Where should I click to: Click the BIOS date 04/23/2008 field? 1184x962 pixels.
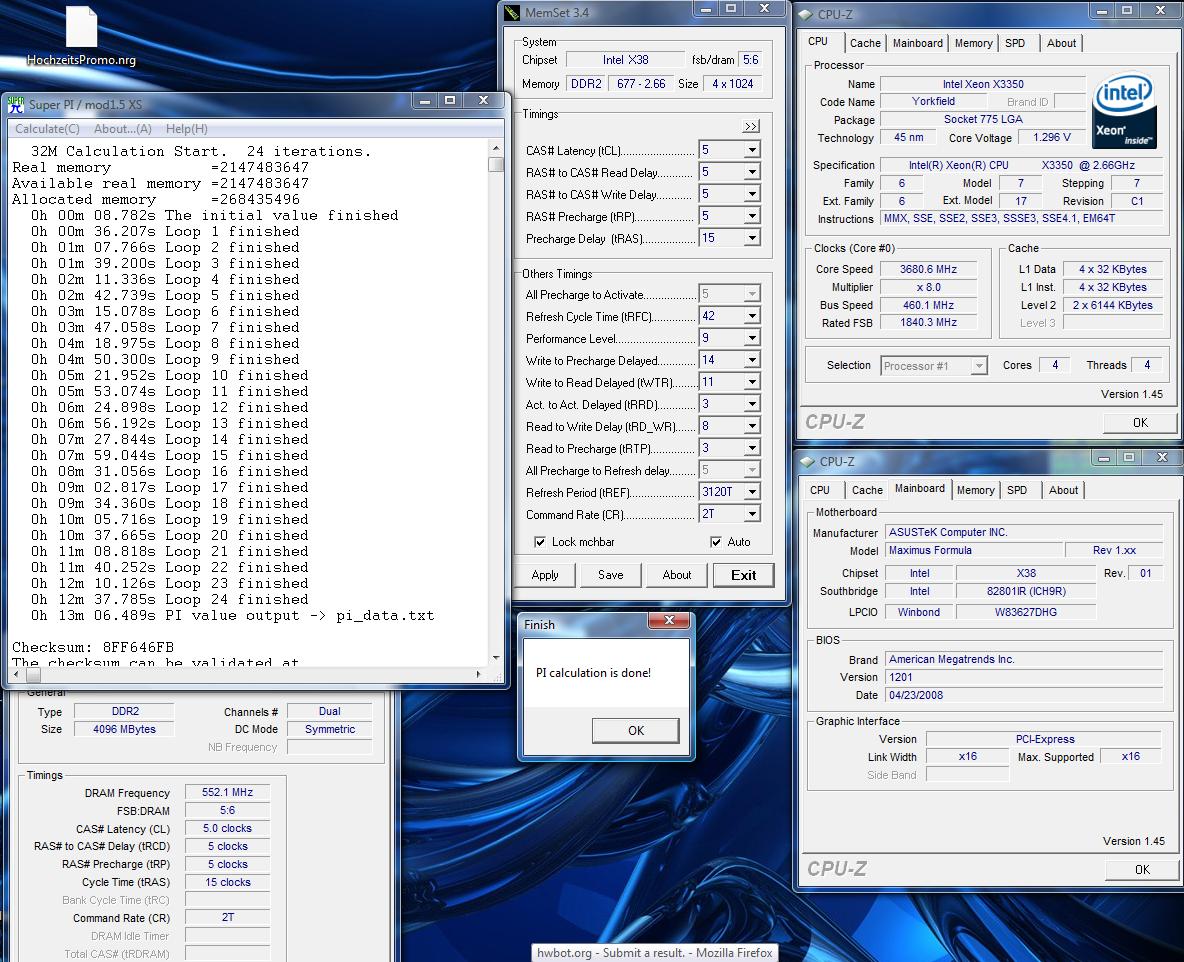pos(1023,695)
